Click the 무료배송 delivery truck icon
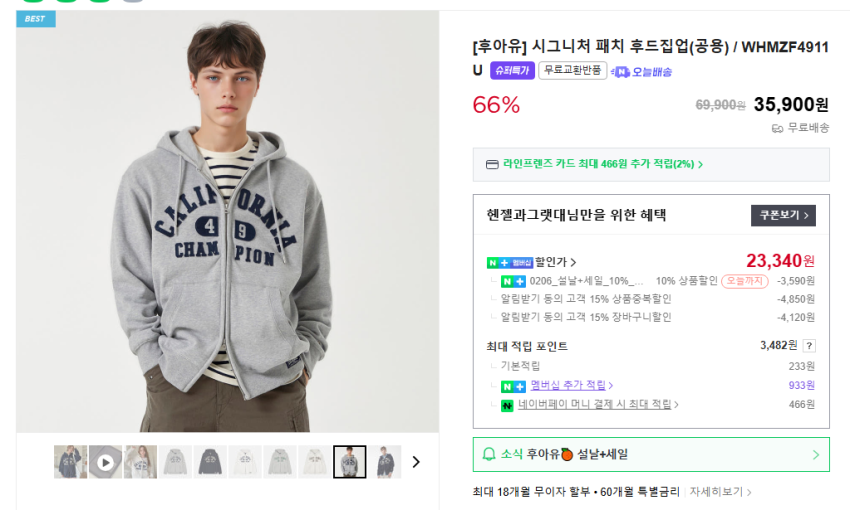This screenshot has width=850, height=510. point(777,128)
